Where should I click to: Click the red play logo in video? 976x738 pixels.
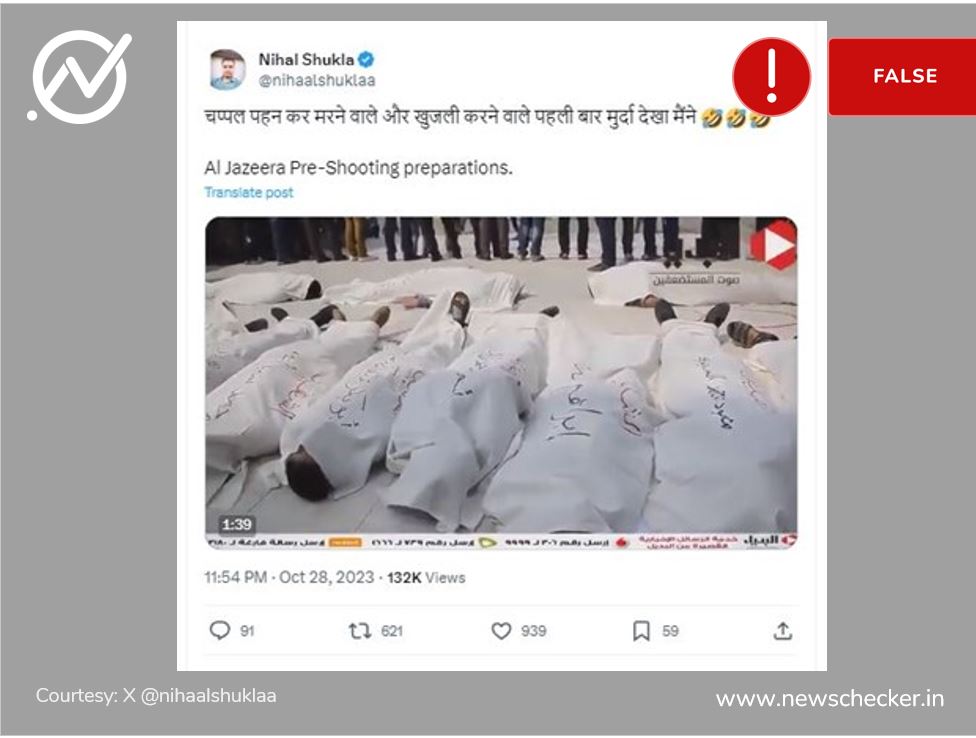774,245
